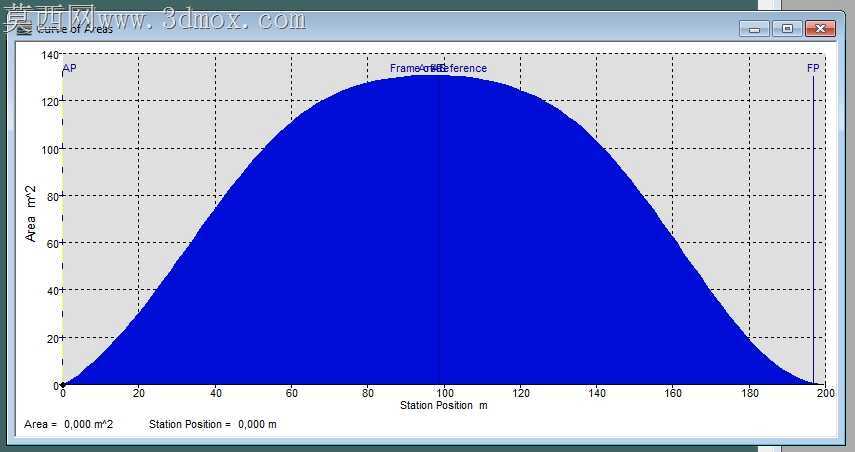Maximize the Curve of Areas window
The image size is (855, 452).
[x=787, y=29]
